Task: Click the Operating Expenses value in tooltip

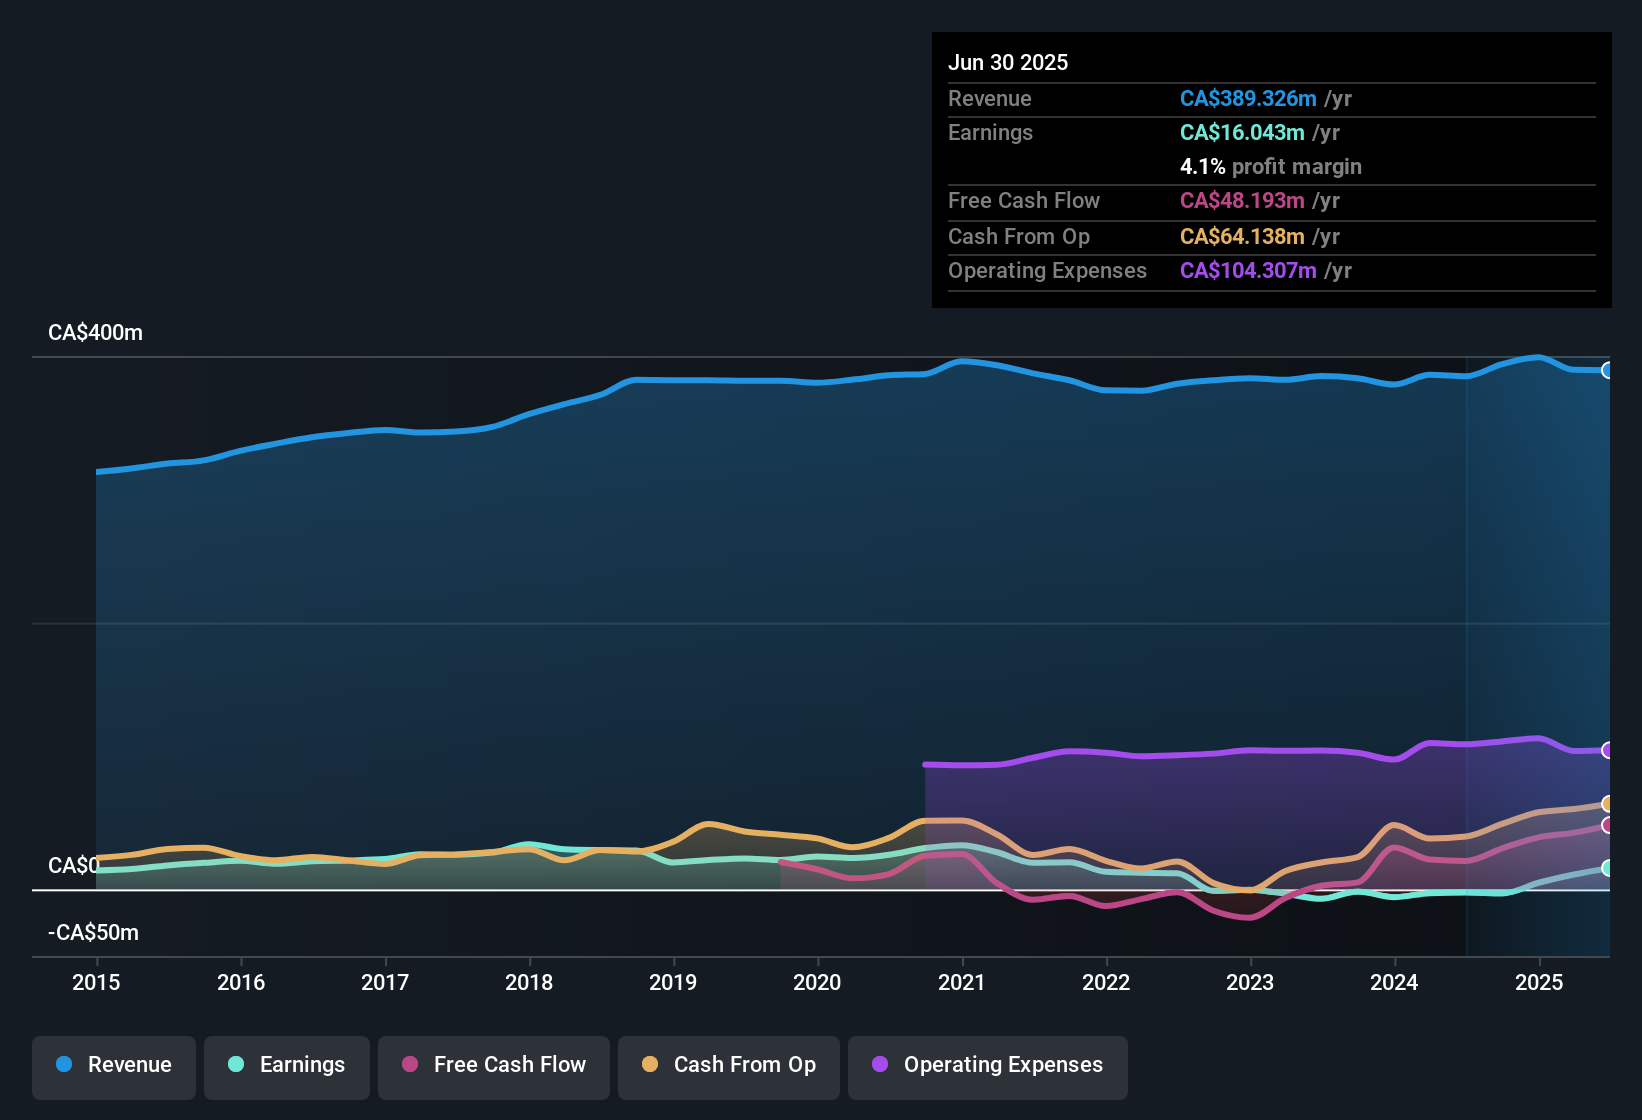Action: pos(1248,270)
